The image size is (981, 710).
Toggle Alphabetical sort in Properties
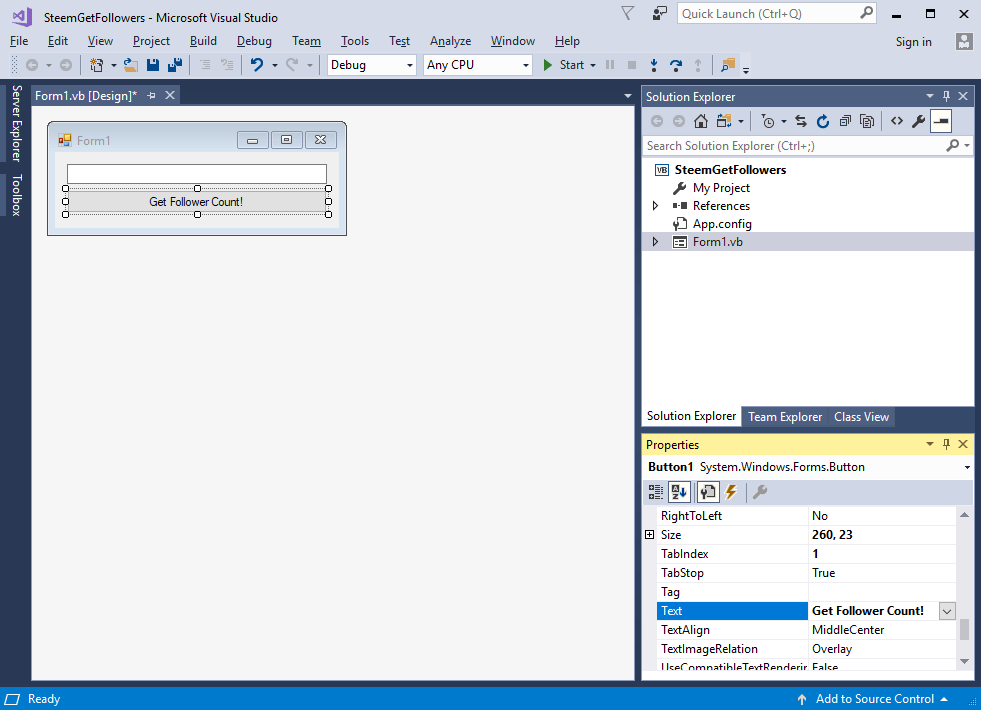tap(679, 492)
